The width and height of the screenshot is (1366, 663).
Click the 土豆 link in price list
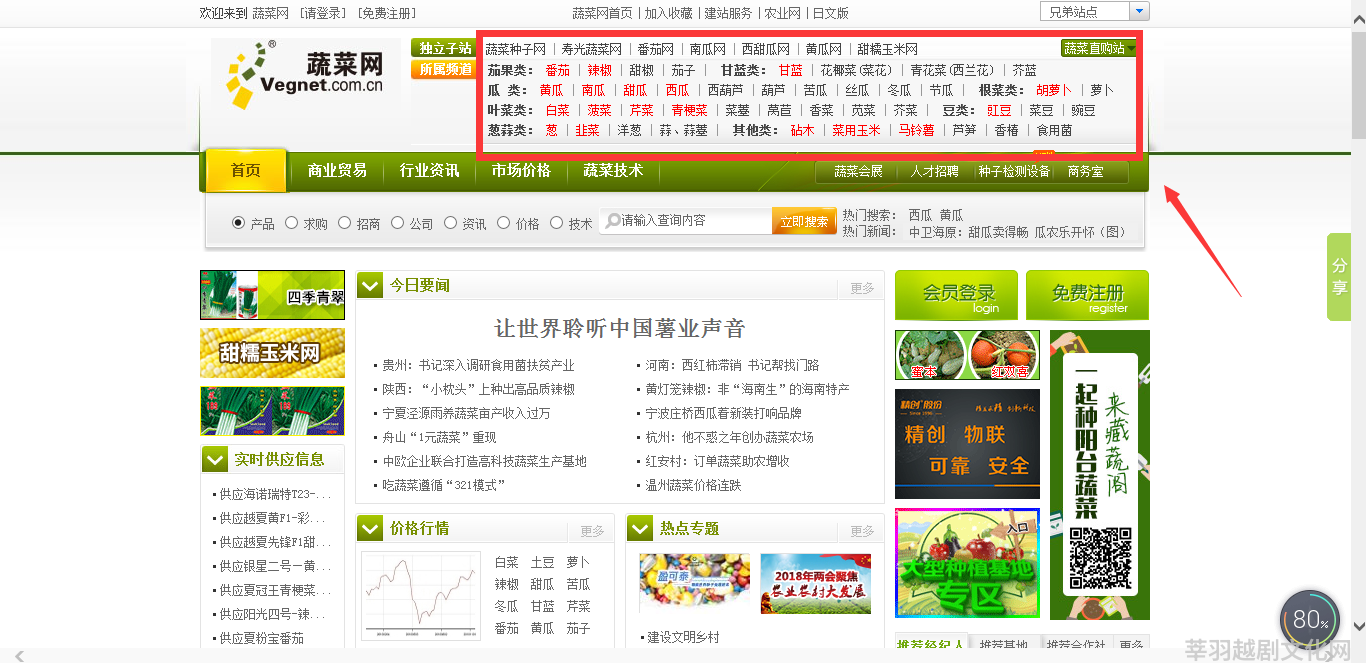pyautogui.click(x=543, y=562)
